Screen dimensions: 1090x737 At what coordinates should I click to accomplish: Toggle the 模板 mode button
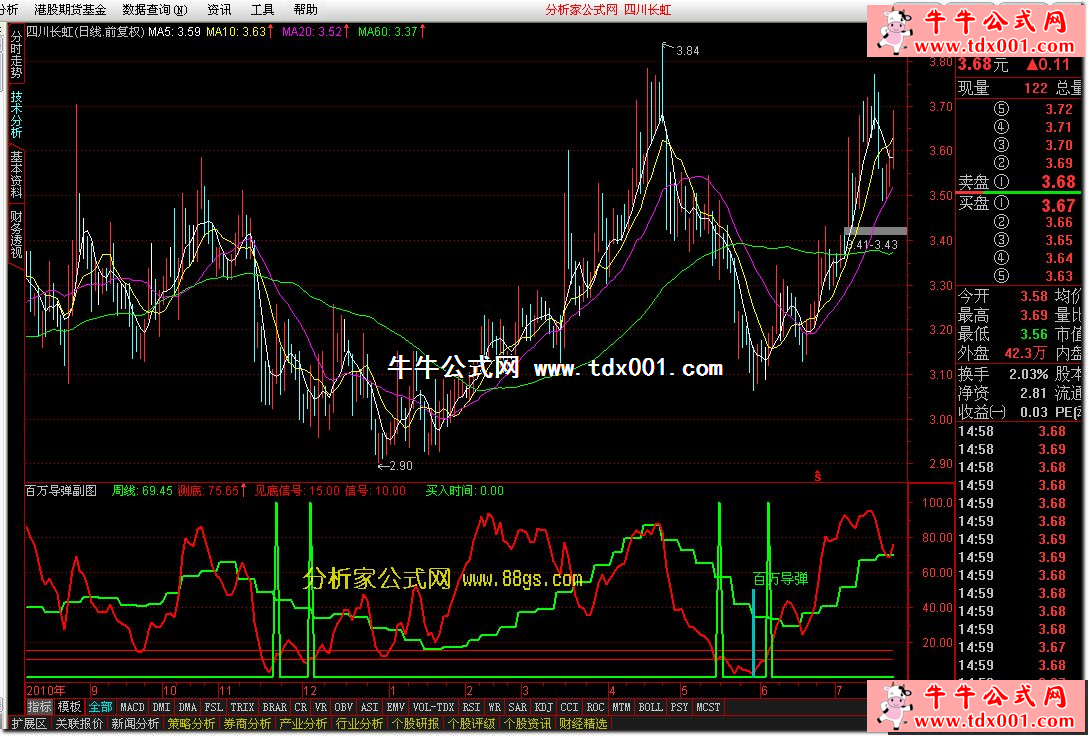[x=69, y=707]
